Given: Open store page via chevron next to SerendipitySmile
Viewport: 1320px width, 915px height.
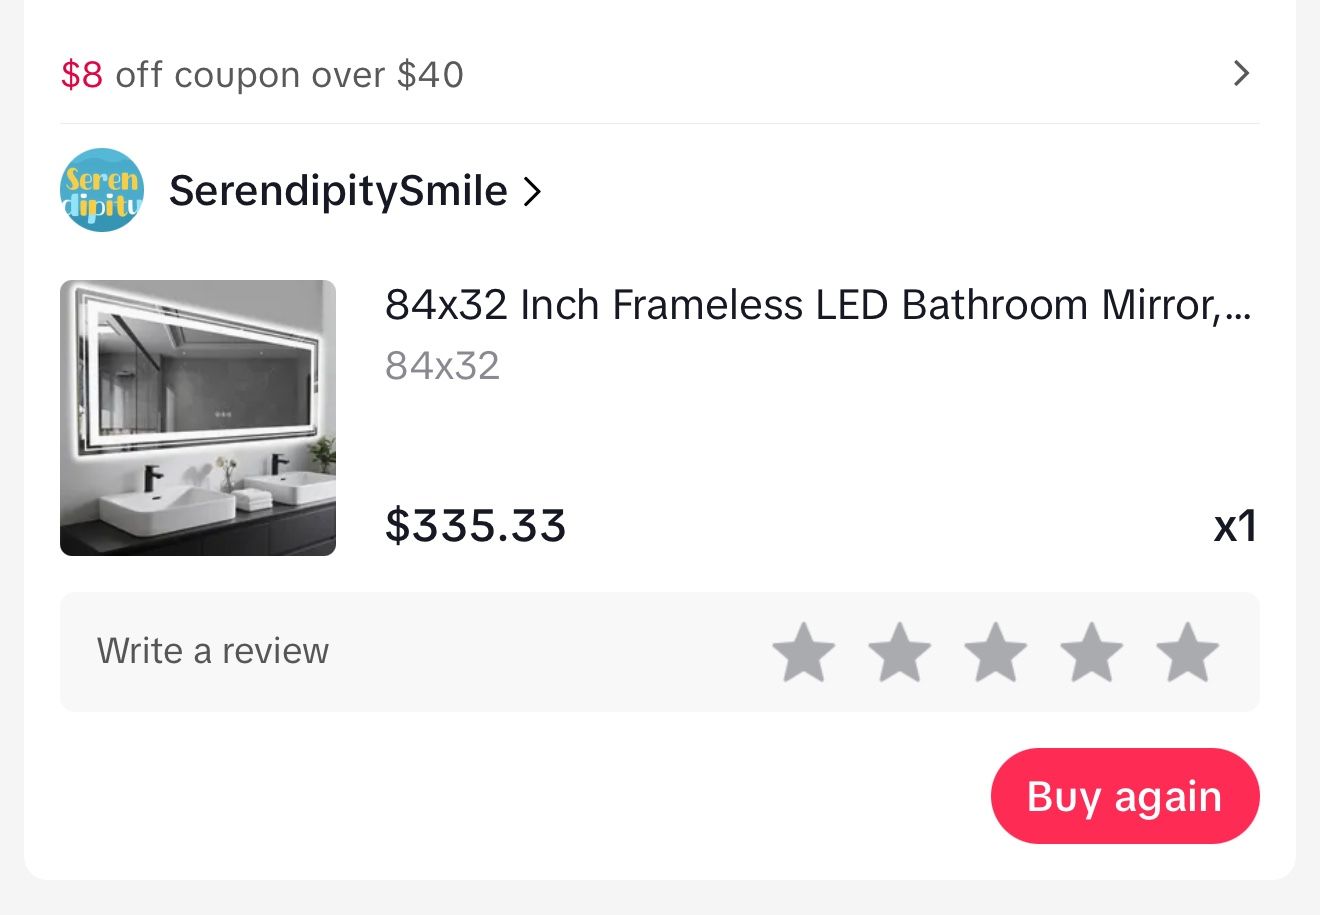Looking at the screenshot, I should (533, 190).
